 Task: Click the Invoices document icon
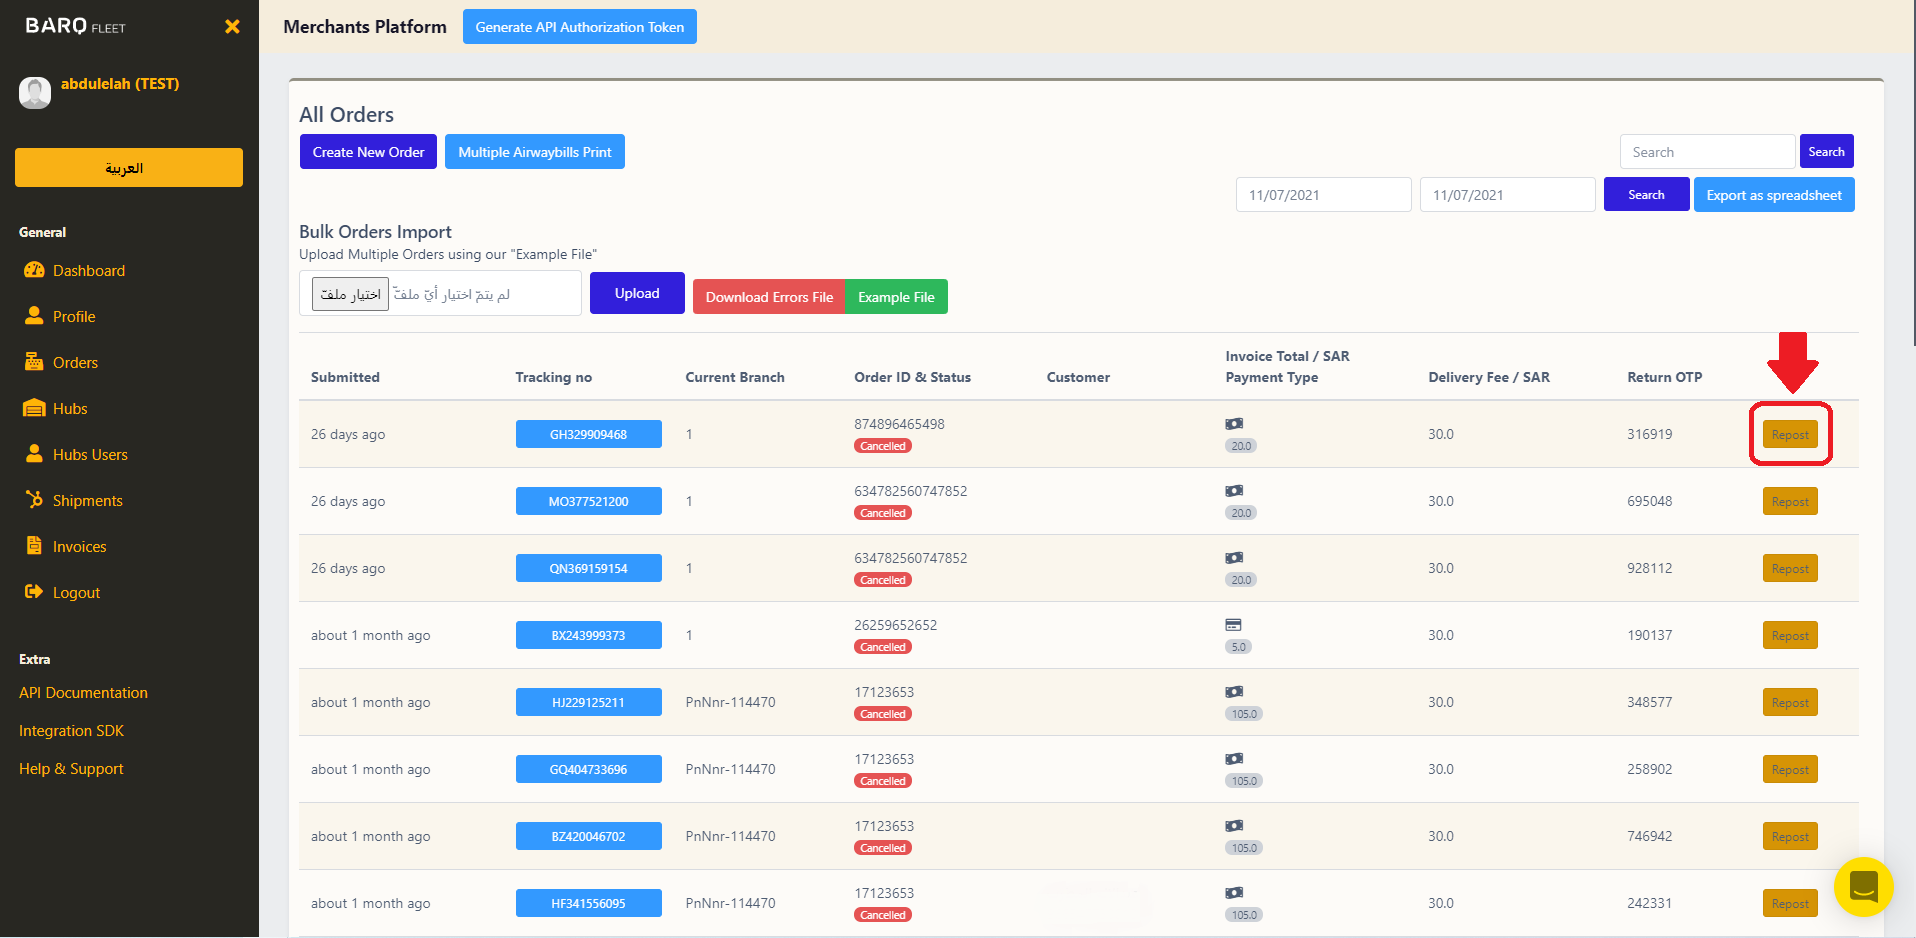tap(34, 546)
